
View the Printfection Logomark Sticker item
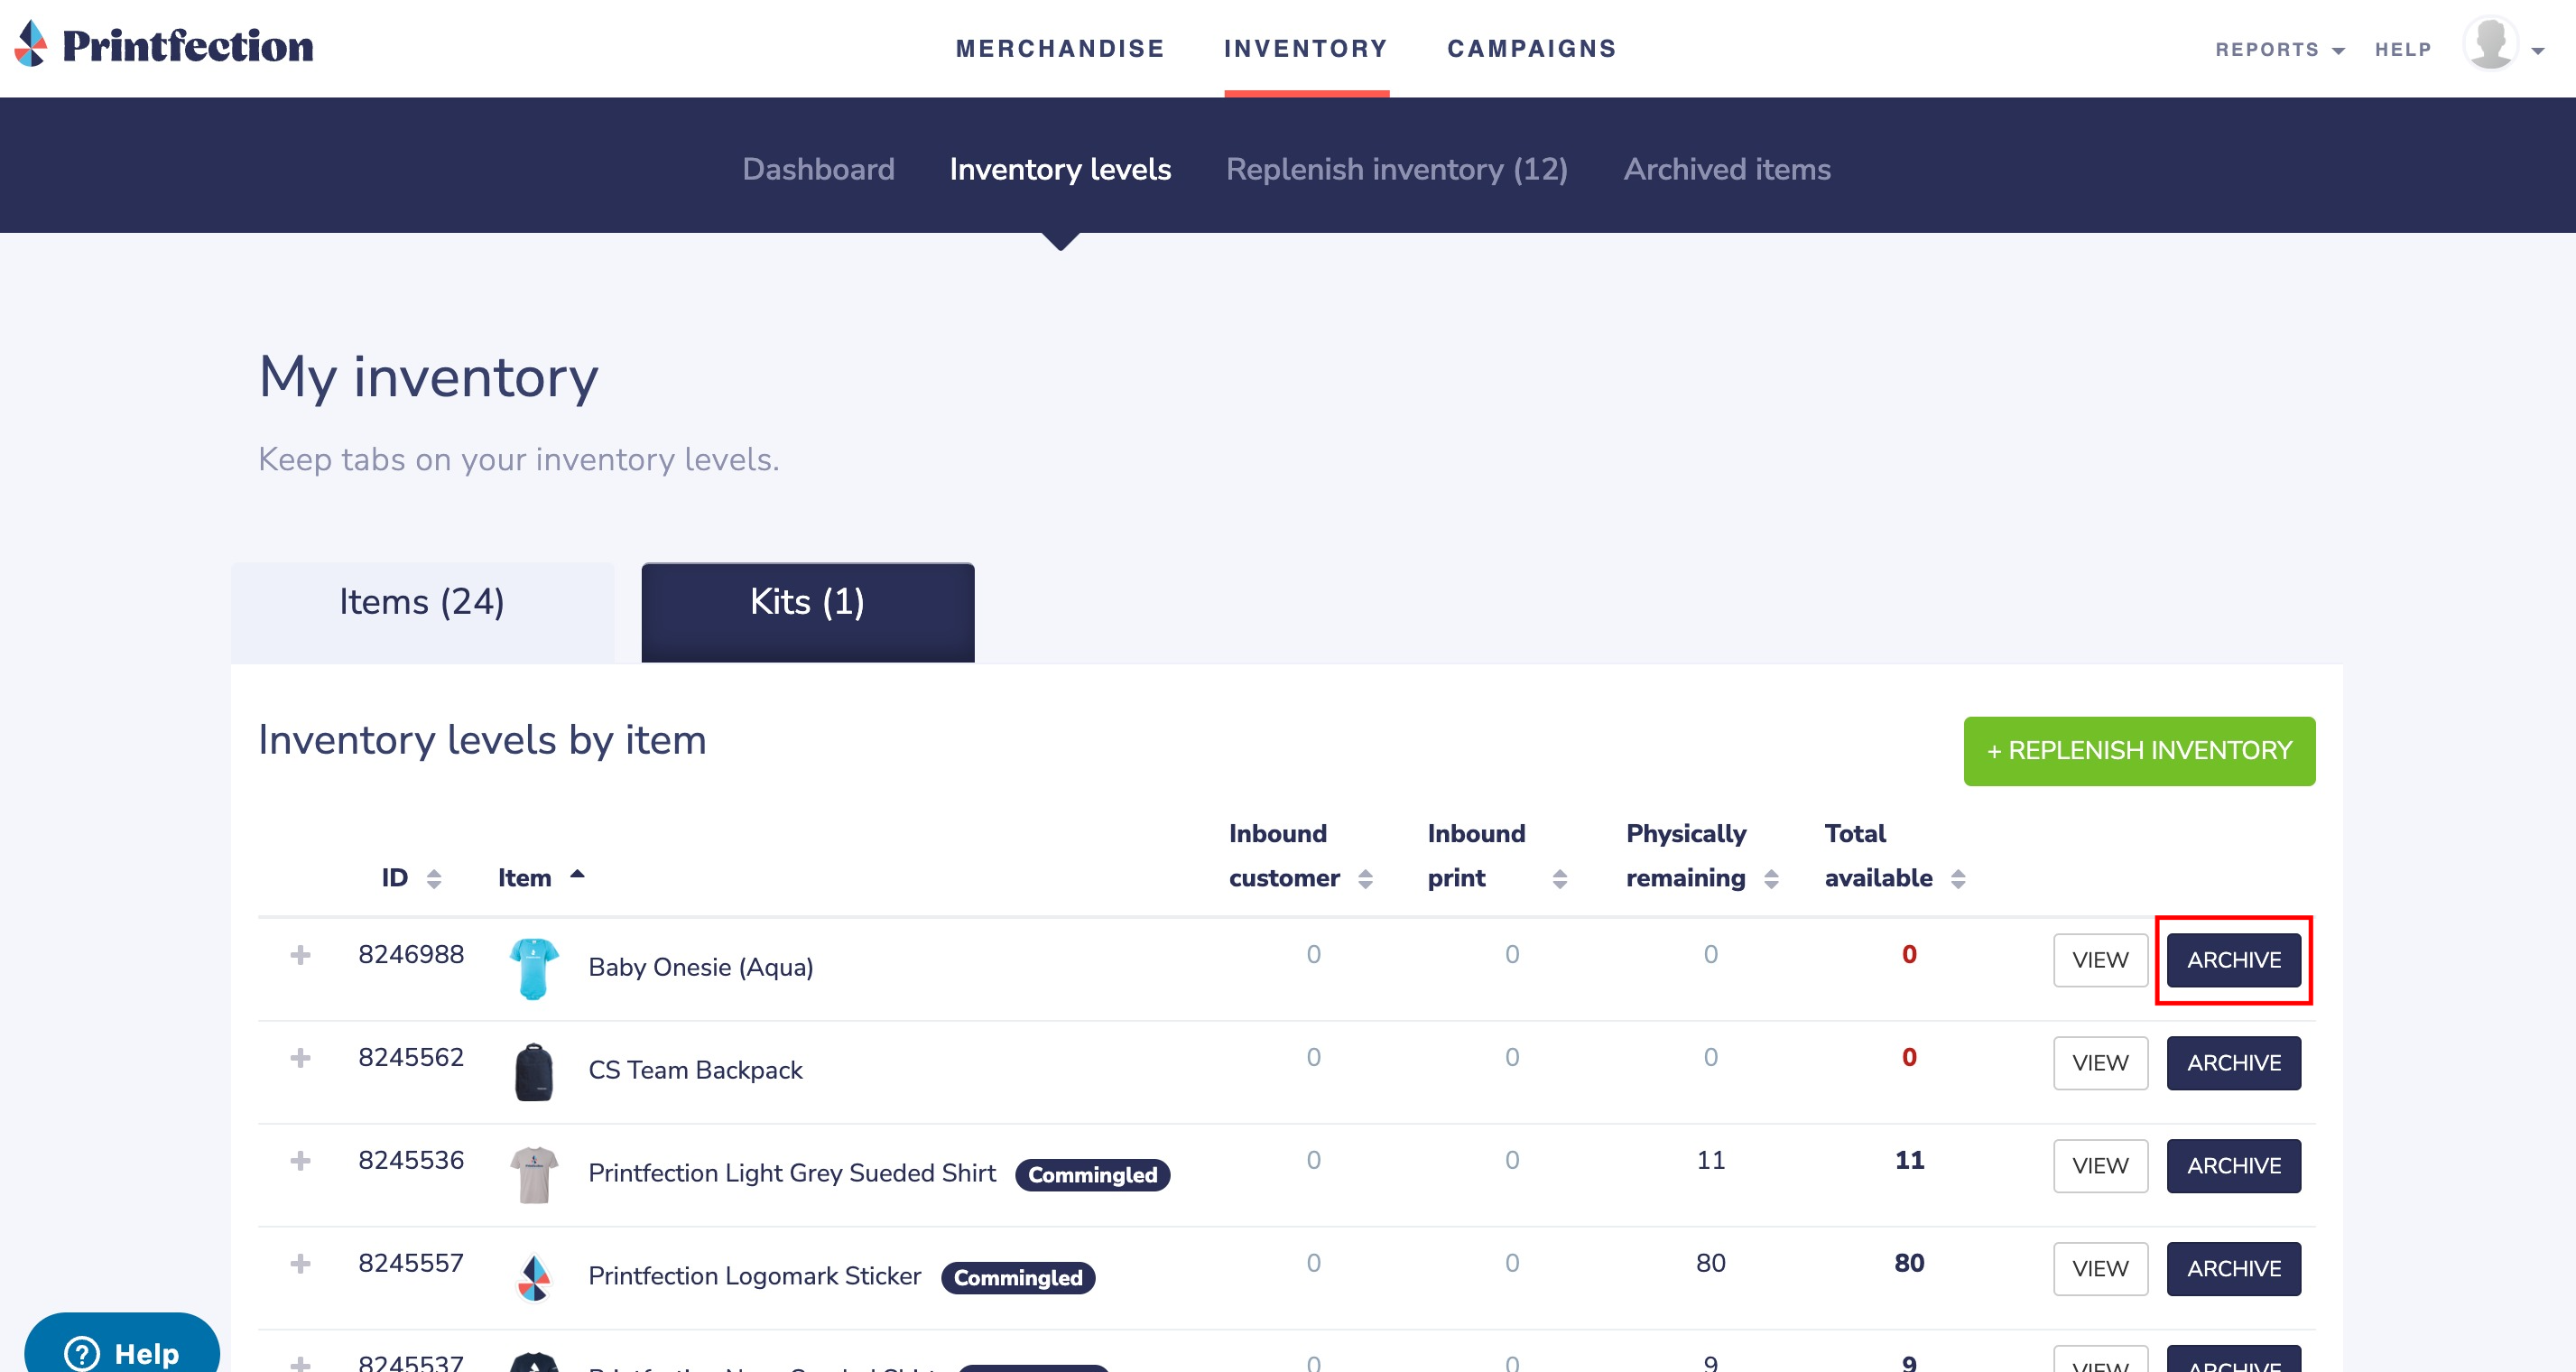tap(2100, 1269)
